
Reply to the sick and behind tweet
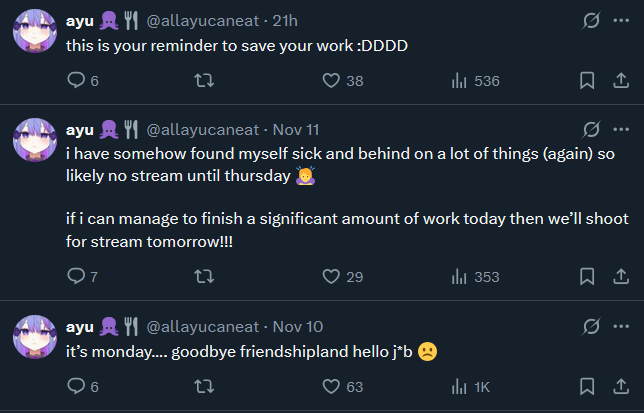click(76, 276)
